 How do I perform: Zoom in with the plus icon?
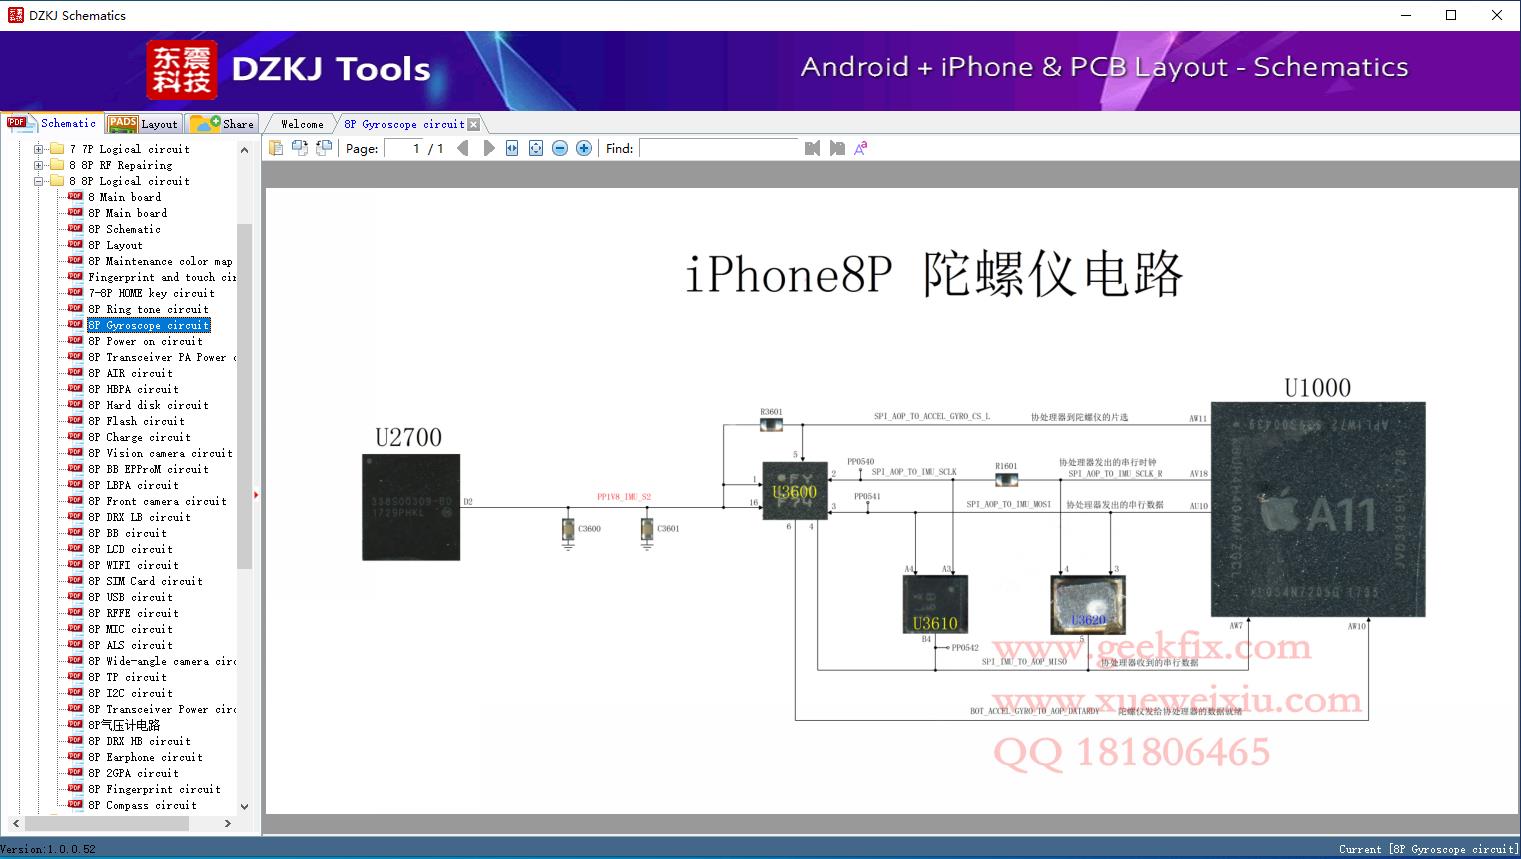pos(584,148)
